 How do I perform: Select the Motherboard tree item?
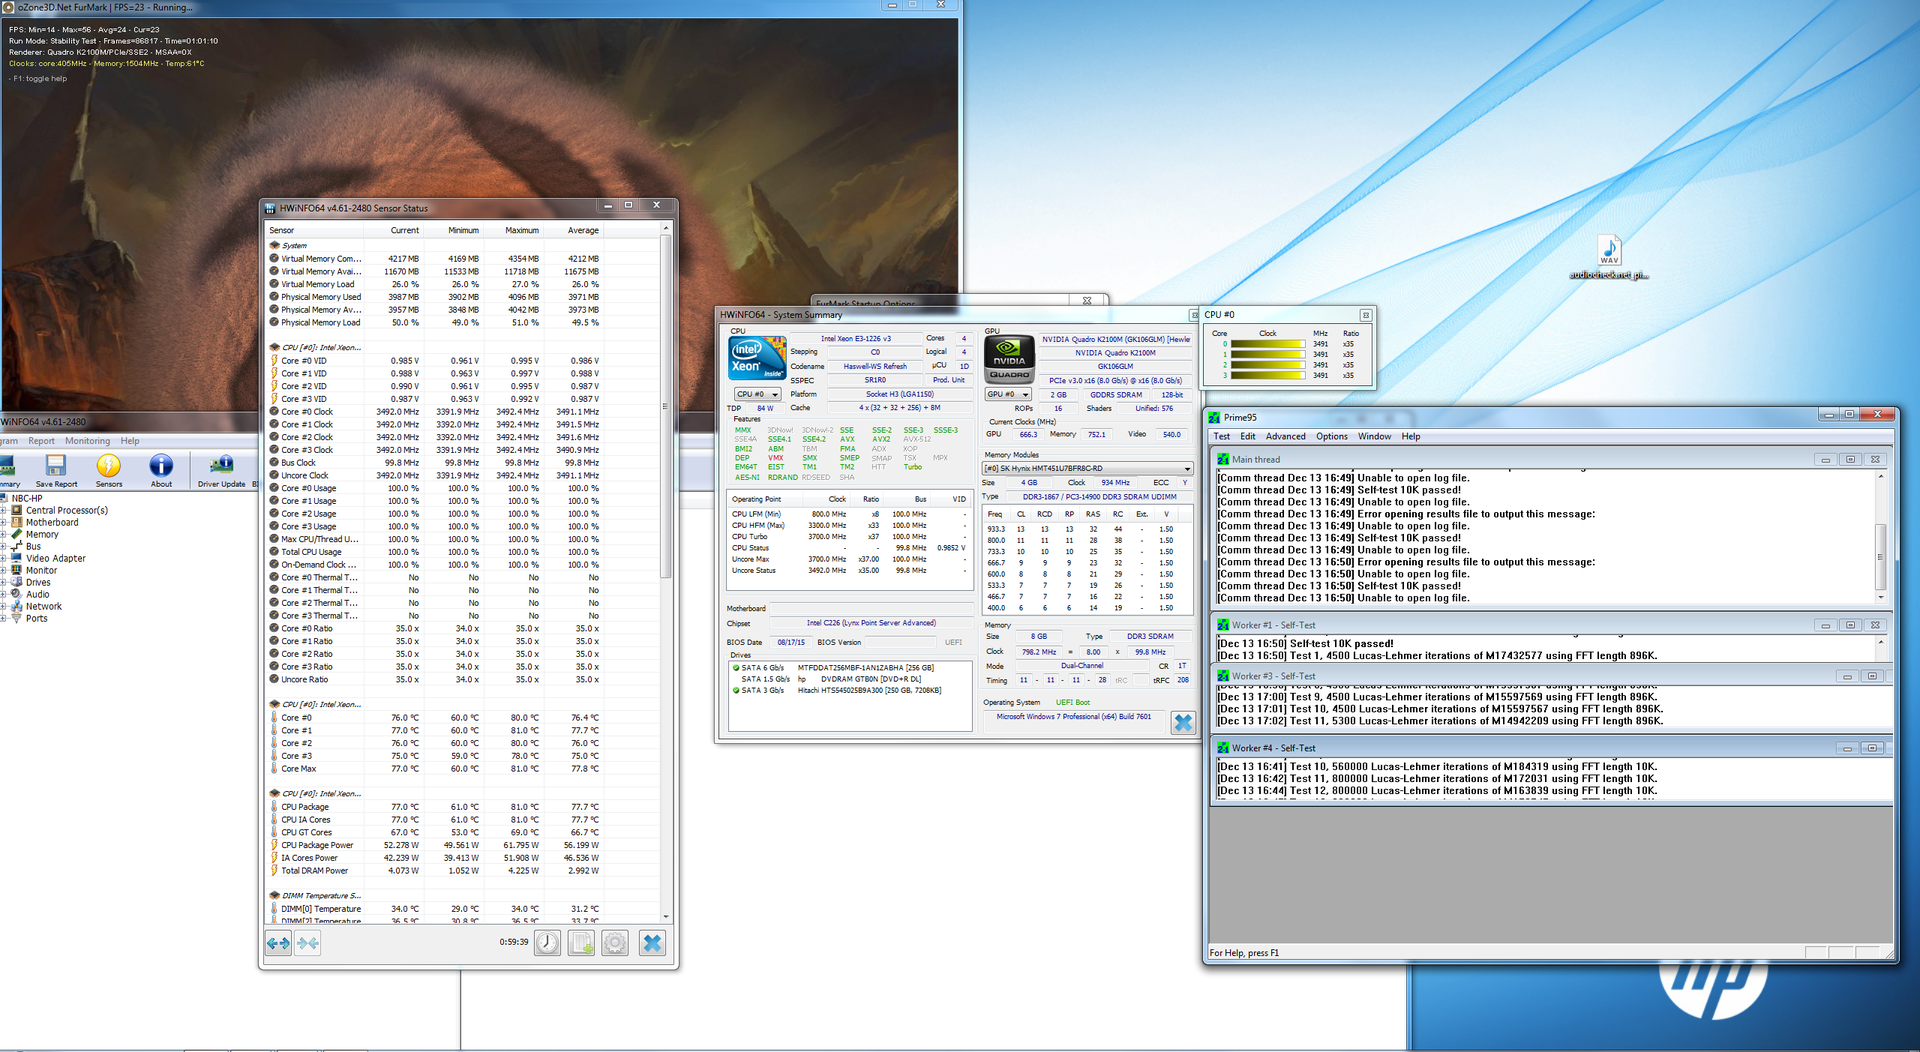pos(52,522)
